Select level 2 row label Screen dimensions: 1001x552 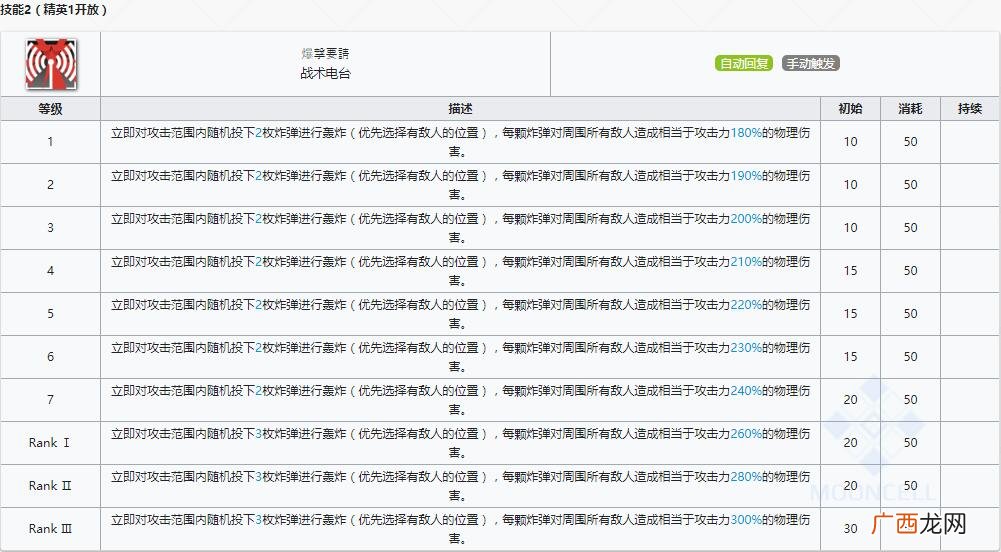pos(50,185)
